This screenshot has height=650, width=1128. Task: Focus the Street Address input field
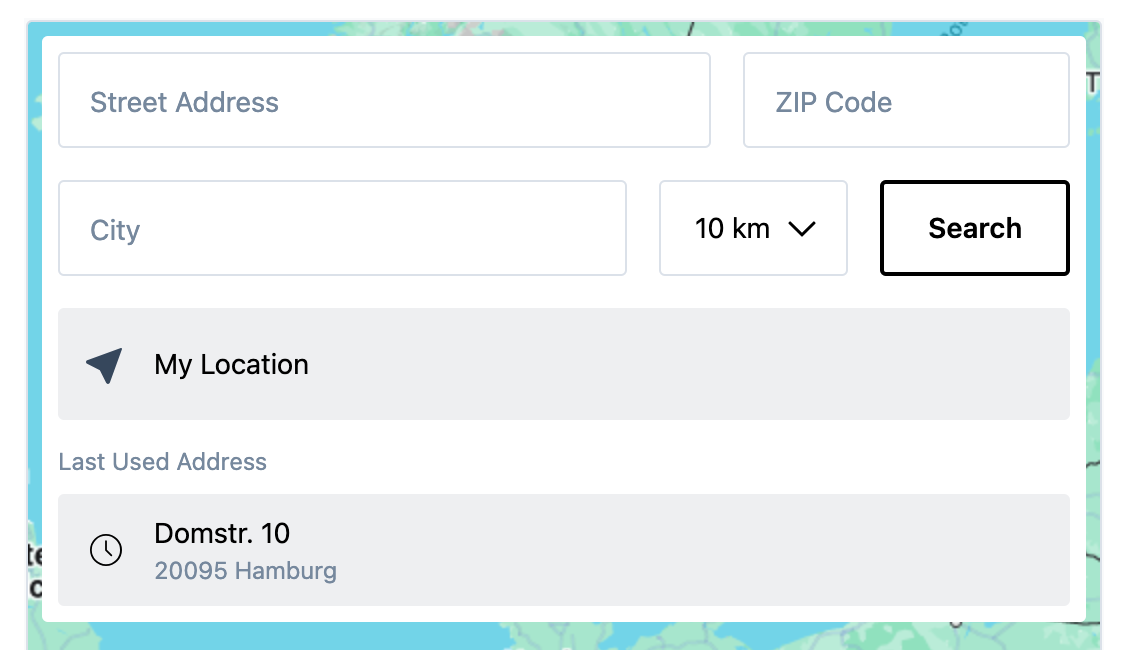[384, 101]
